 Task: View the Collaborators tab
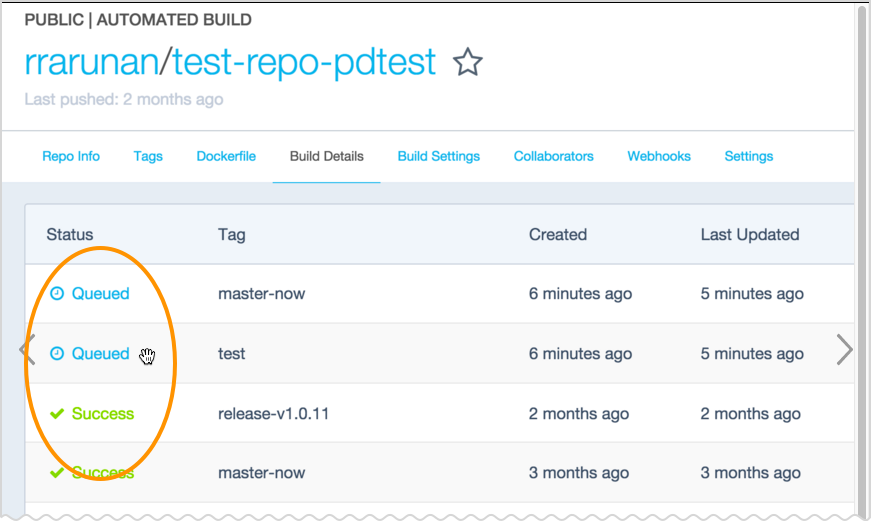553,156
